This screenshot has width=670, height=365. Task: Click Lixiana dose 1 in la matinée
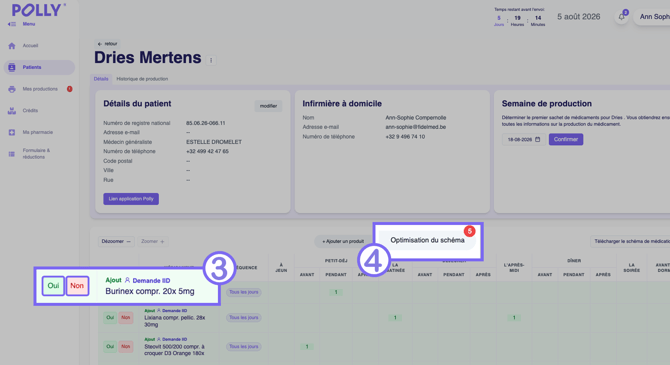(x=395, y=318)
